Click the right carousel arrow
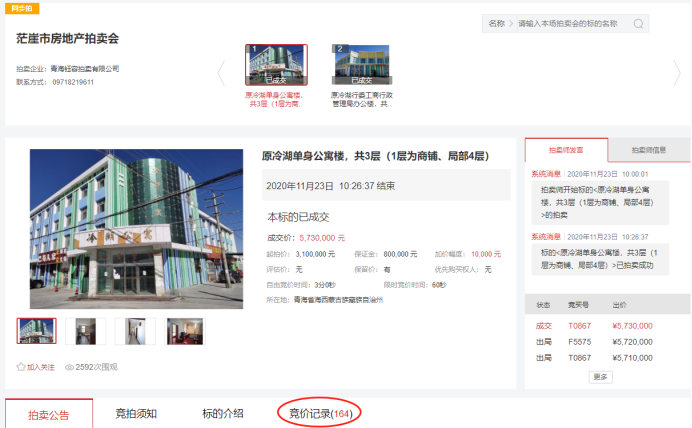Image resolution: width=692 pixels, height=428 pixels. click(676, 73)
